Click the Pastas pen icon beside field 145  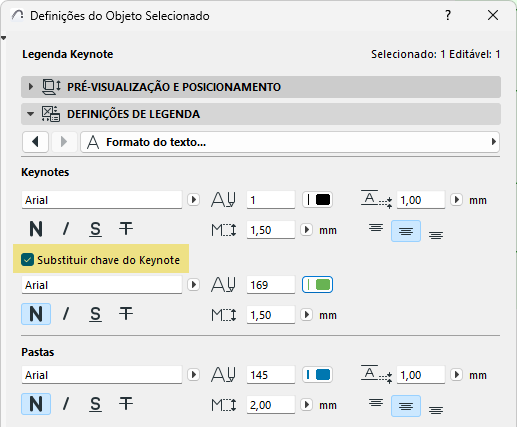[x=223, y=375]
